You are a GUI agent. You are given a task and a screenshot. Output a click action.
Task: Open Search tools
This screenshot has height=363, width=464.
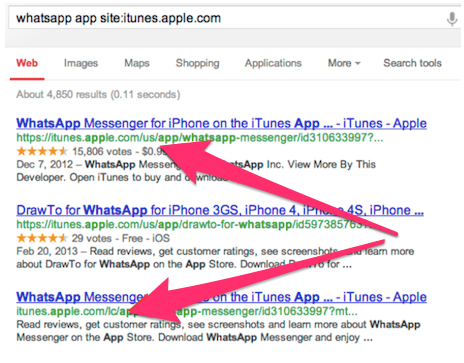click(x=412, y=63)
